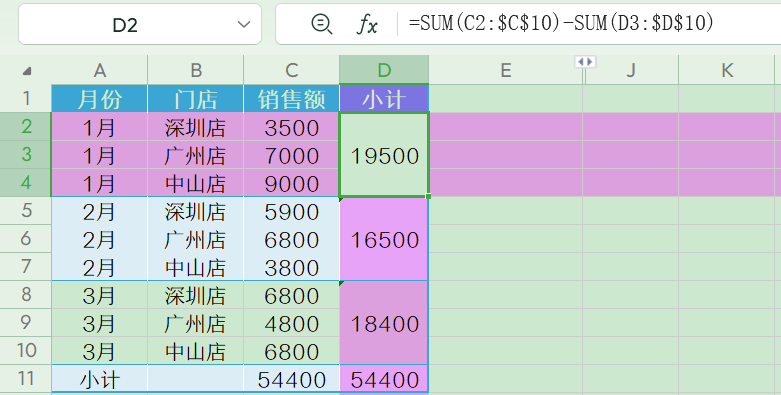Click the cell with value 3800
This screenshot has width=781, height=395.
point(291,267)
